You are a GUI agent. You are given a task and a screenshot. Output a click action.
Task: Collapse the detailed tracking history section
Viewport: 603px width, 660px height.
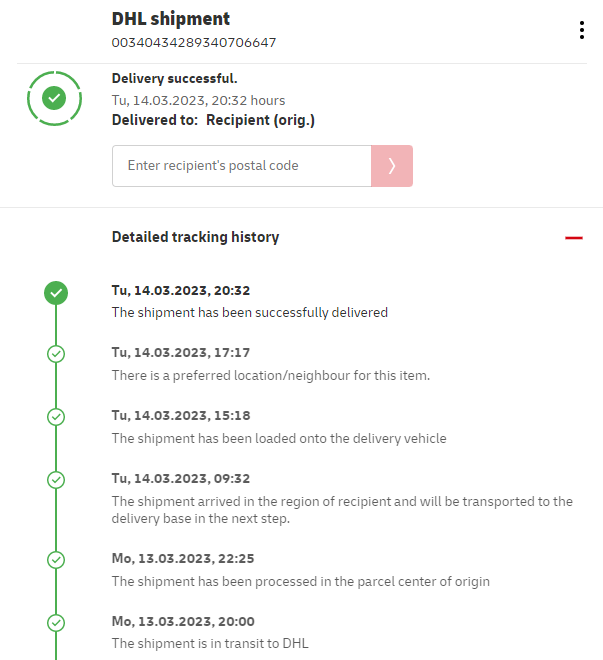coord(573,238)
